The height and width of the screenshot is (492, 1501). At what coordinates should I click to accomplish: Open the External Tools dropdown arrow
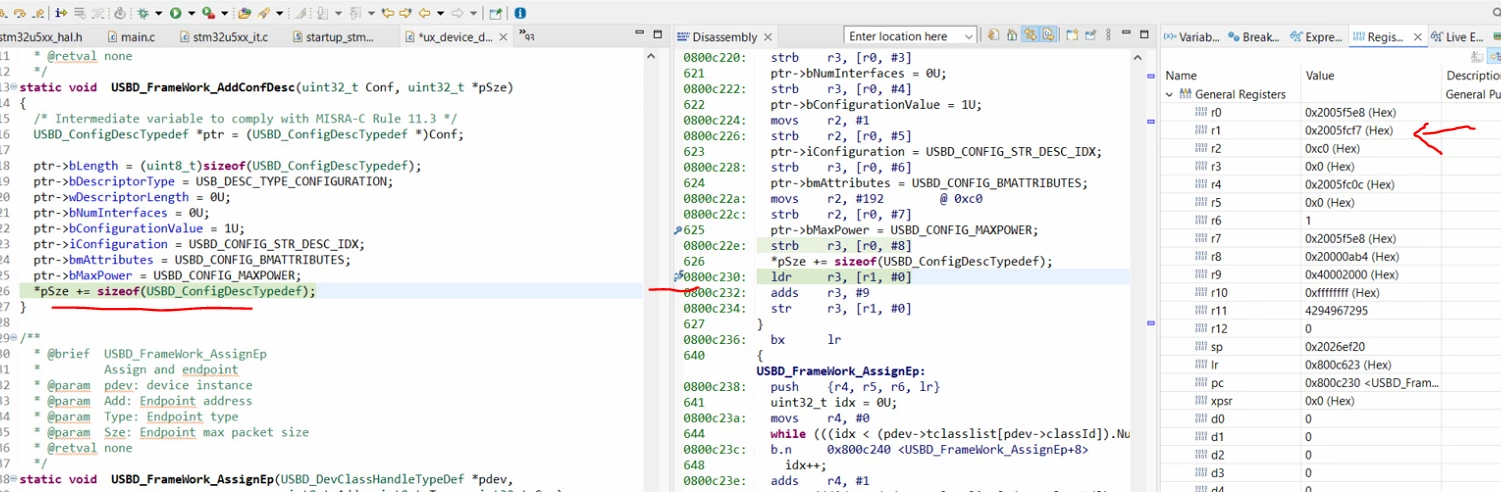[225, 13]
